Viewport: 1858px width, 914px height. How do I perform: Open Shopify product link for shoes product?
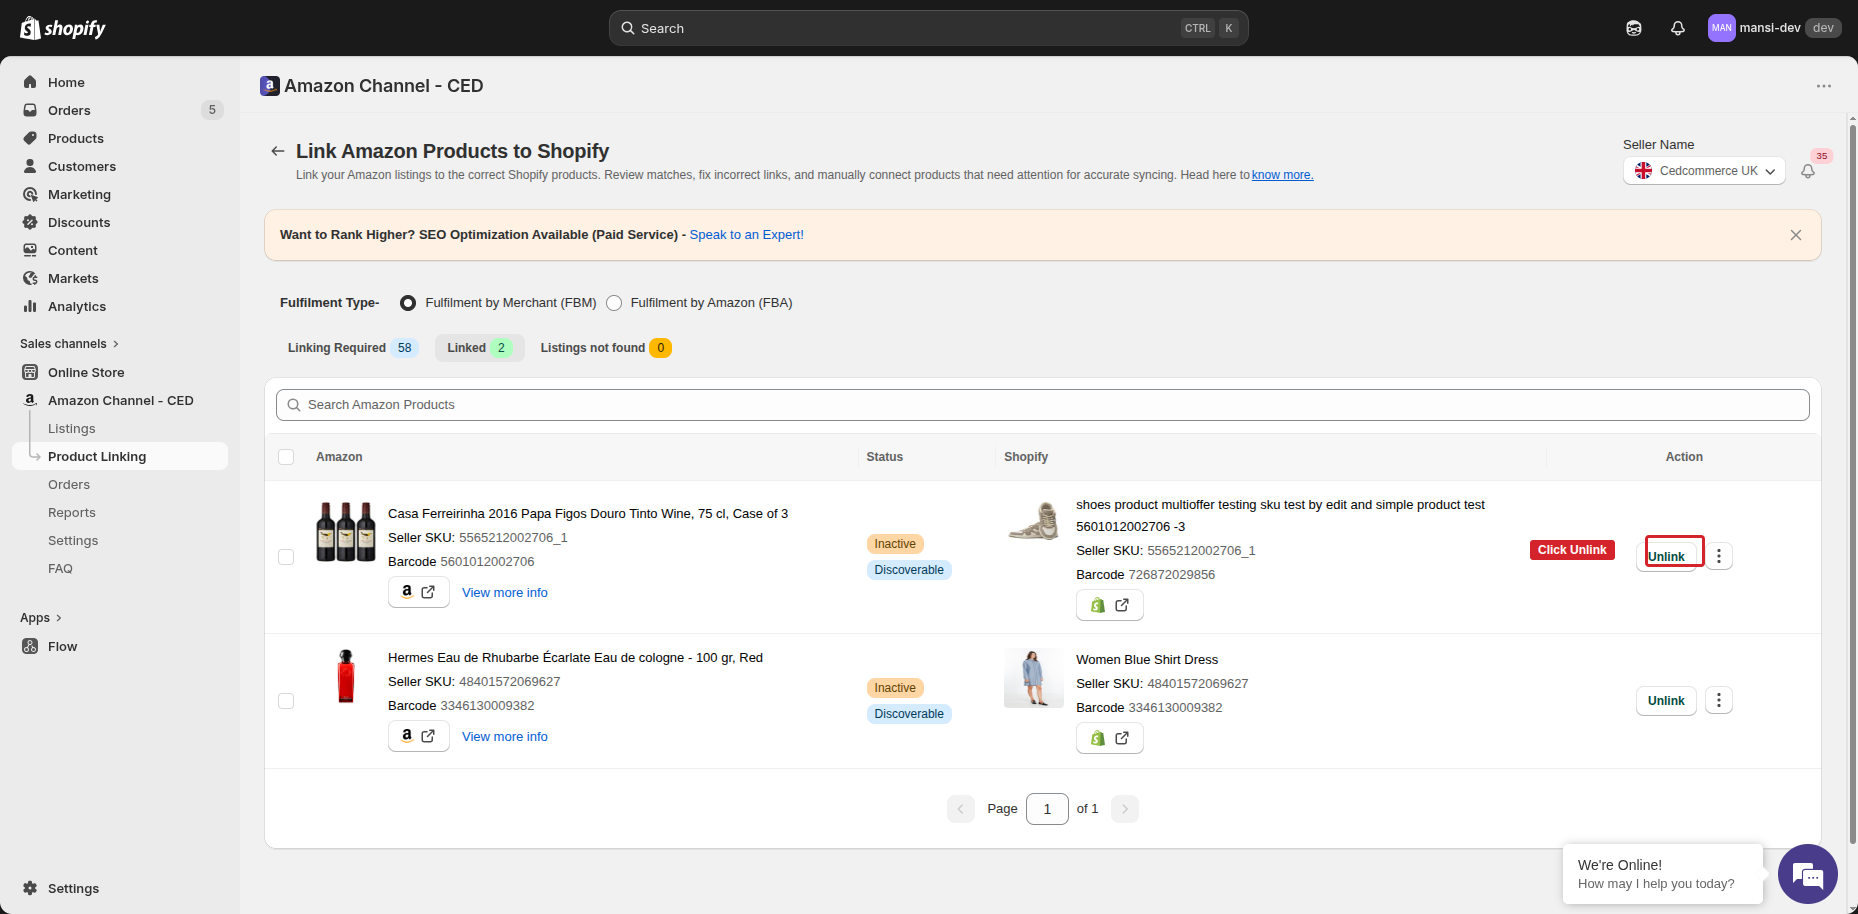click(x=1109, y=605)
